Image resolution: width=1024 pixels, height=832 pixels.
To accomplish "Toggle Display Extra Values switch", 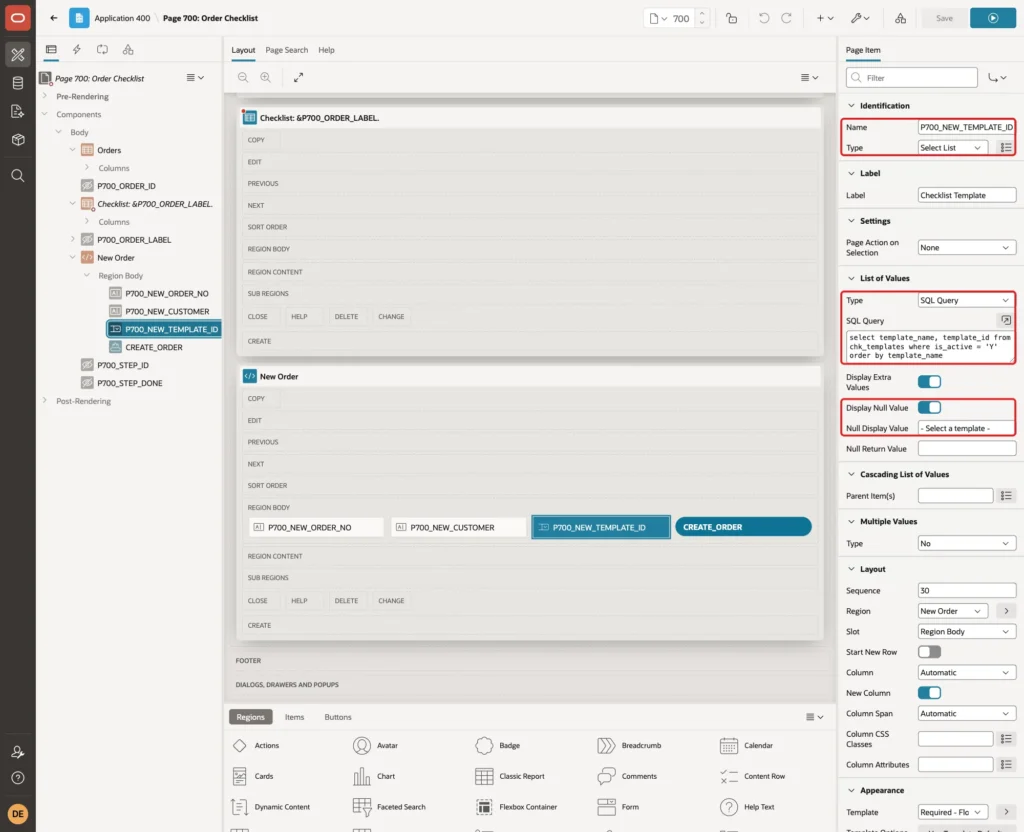I will coord(929,381).
